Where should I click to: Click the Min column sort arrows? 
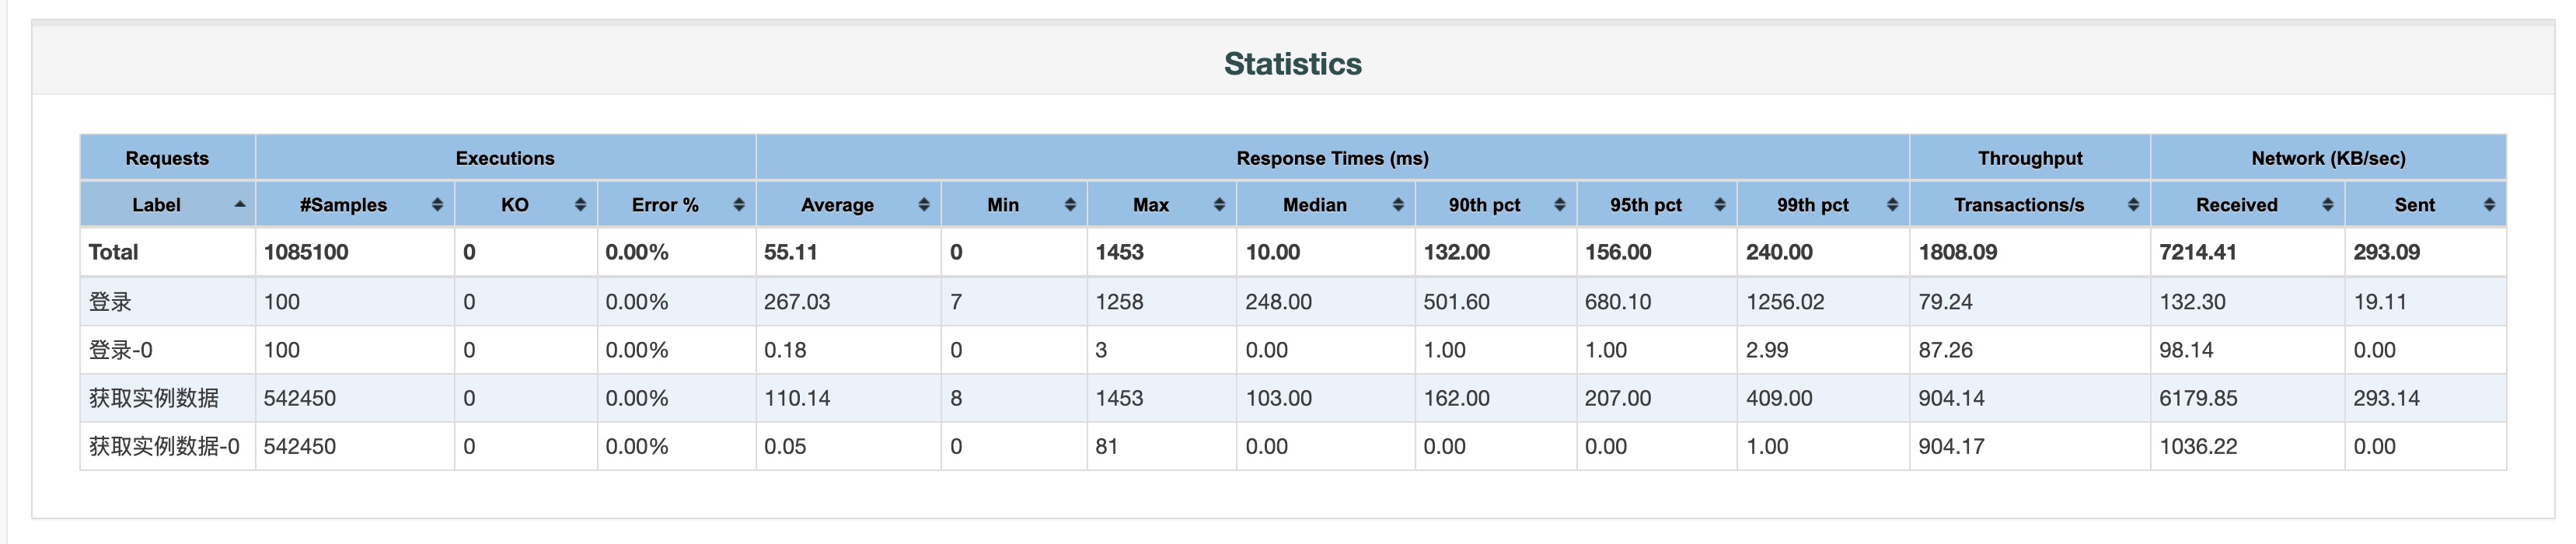pyautogui.click(x=1070, y=205)
